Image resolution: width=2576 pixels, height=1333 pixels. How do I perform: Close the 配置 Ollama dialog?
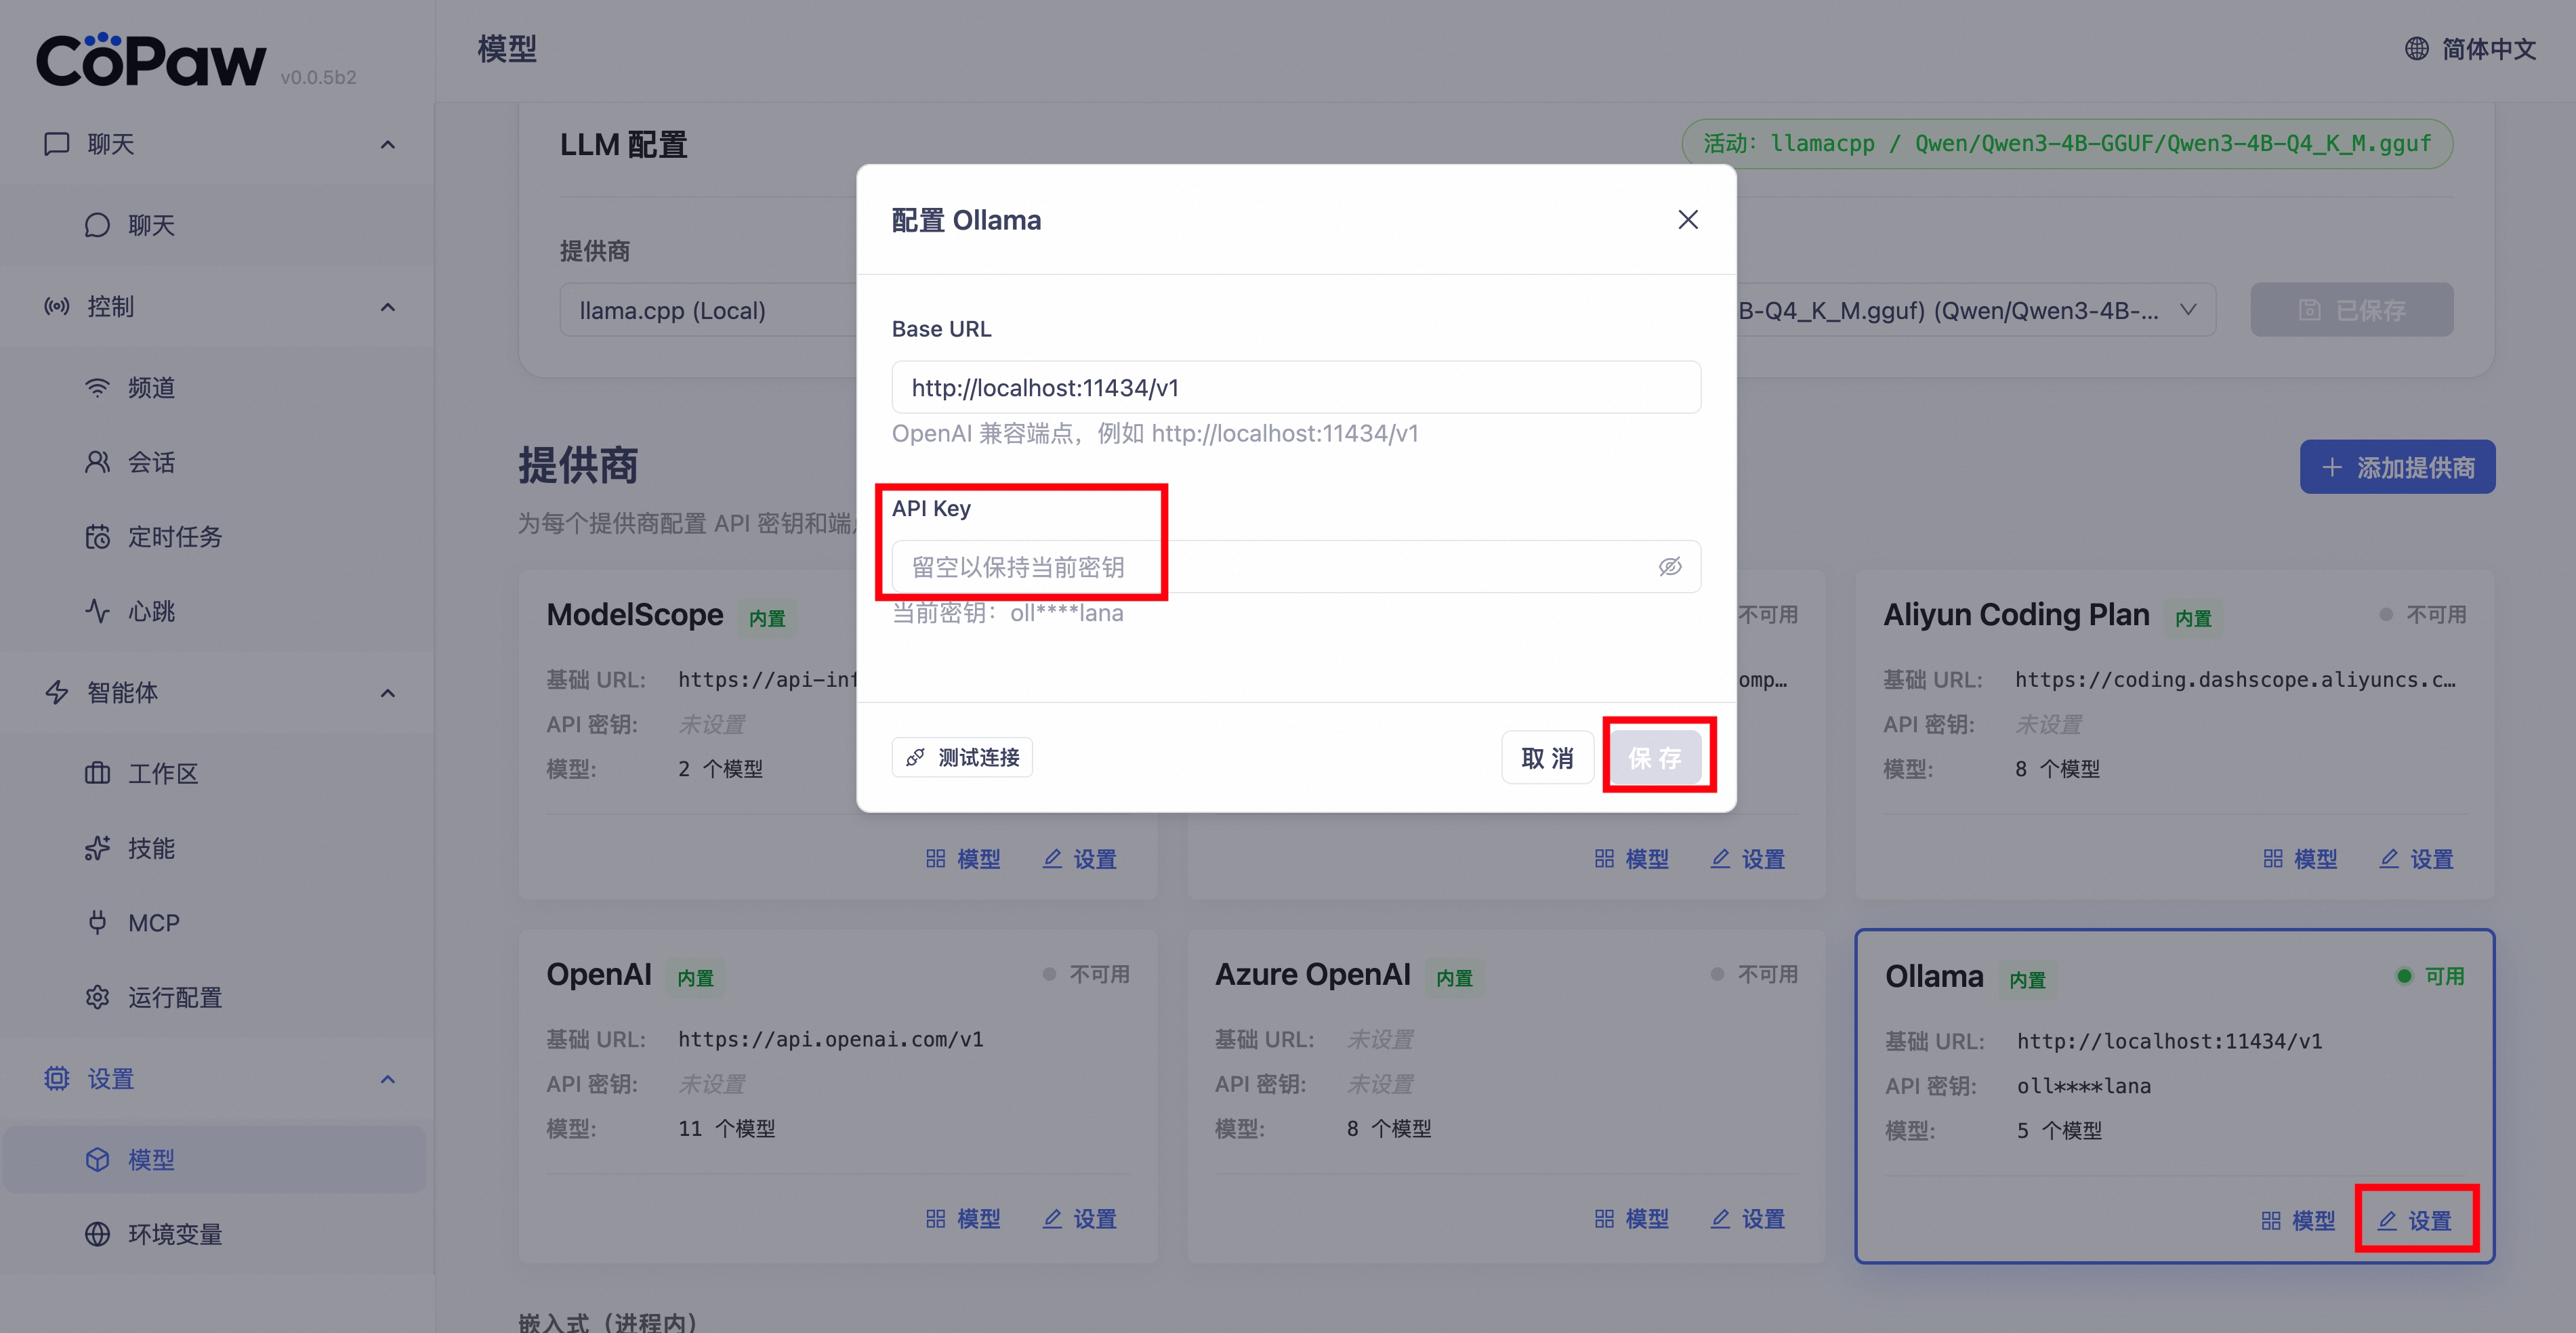pyautogui.click(x=1687, y=220)
